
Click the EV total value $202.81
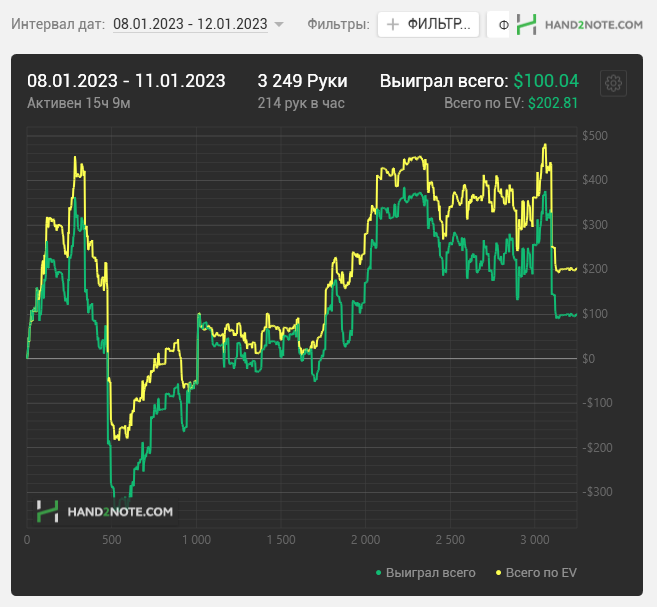coord(553,103)
